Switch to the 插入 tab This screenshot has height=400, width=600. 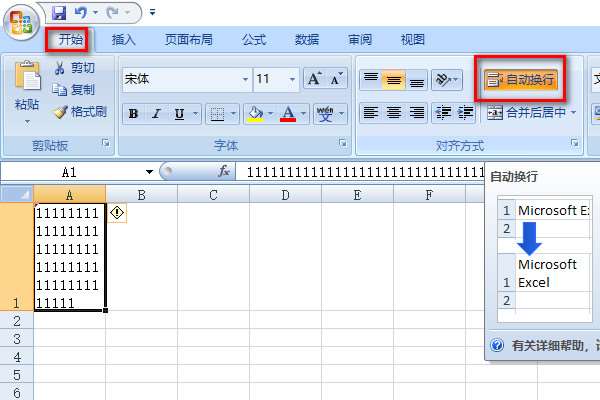pyautogui.click(x=124, y=39)
